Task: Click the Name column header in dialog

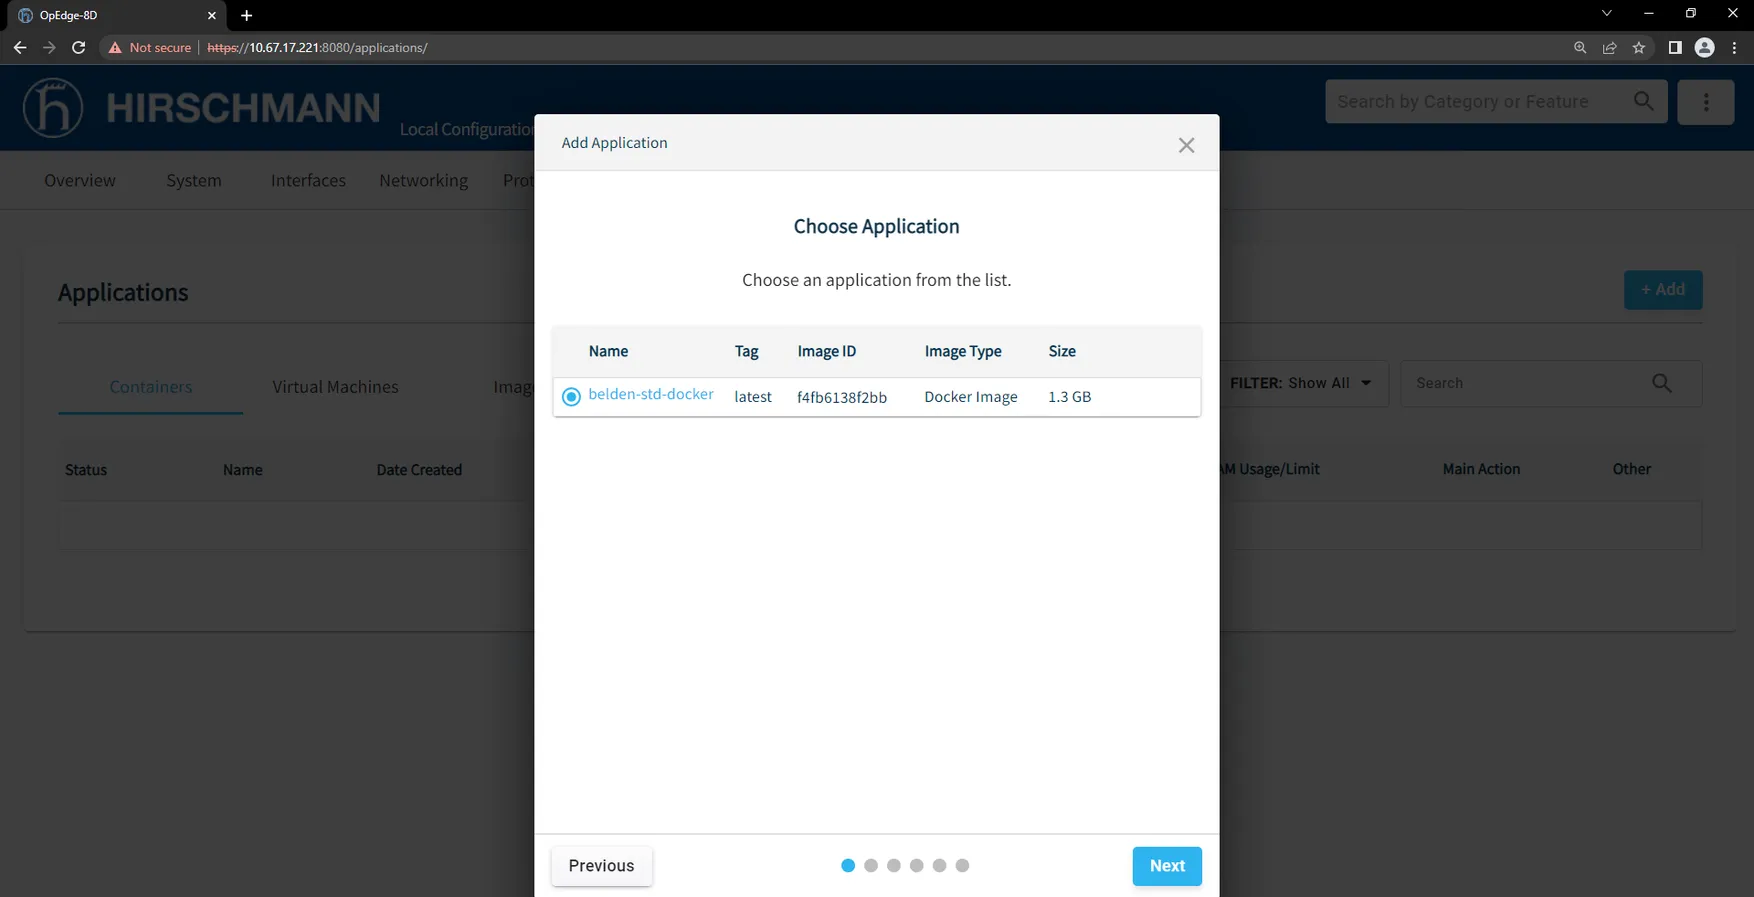Action: [x=608, y=351]
